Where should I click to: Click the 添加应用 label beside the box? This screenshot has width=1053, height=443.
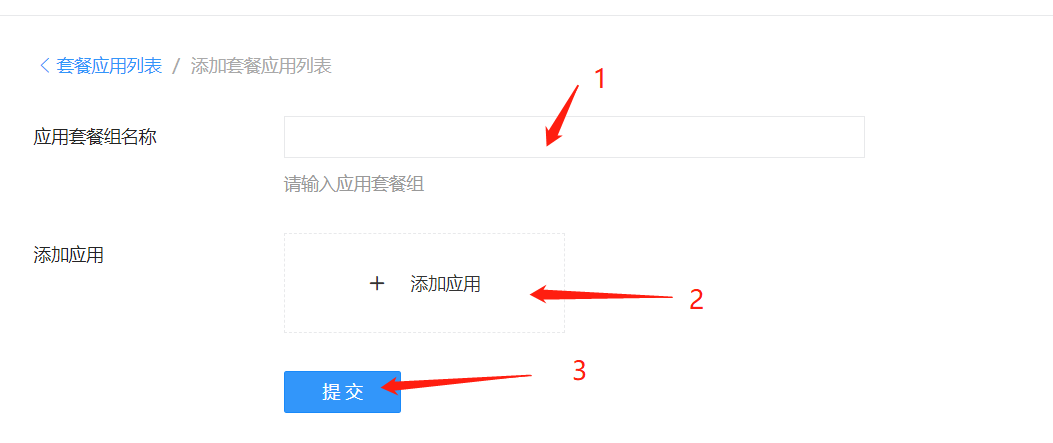pos(68,255)
